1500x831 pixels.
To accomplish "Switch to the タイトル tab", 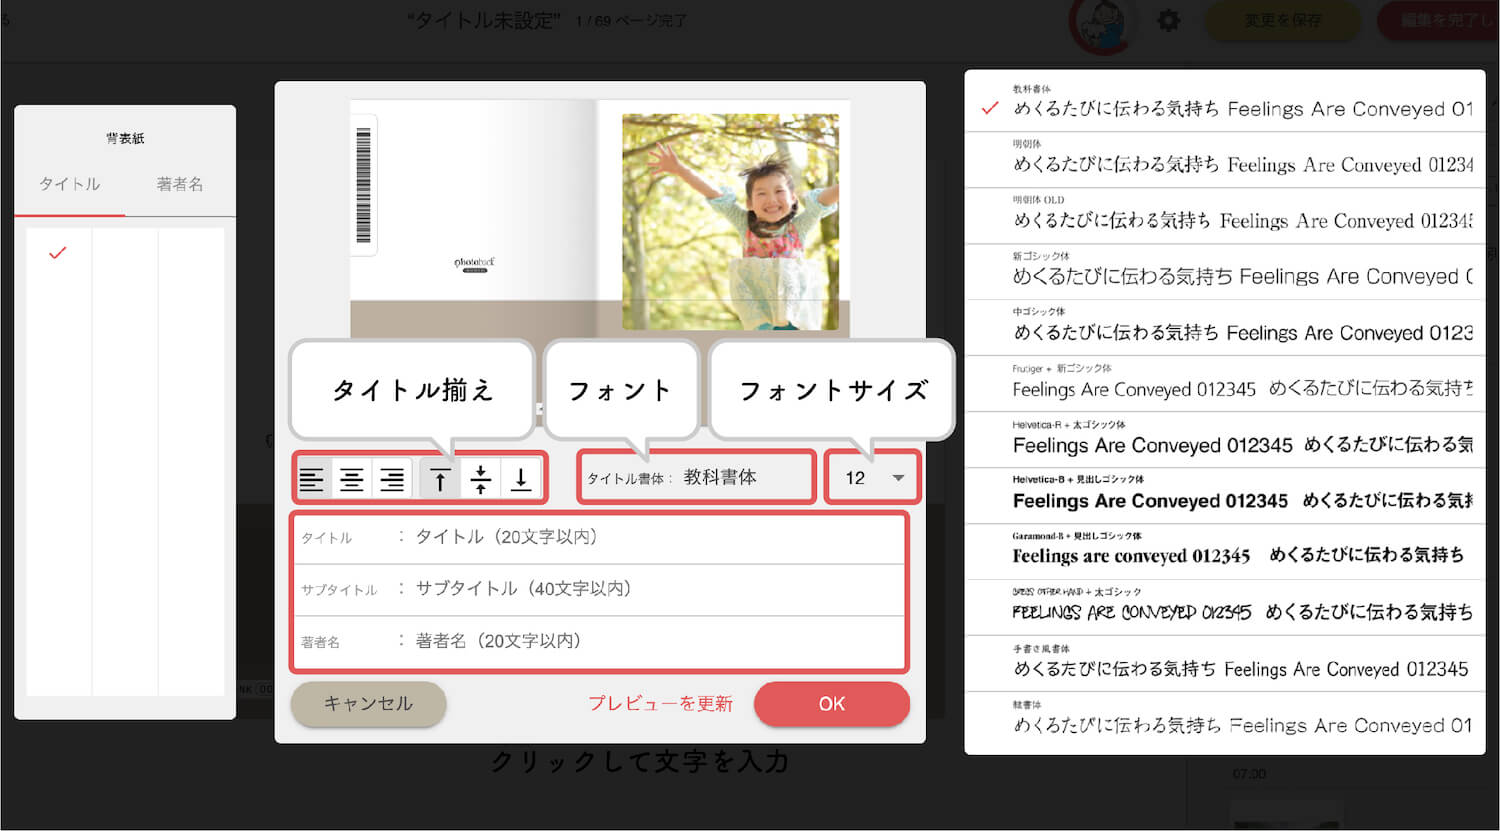I will click(x=69, y=184).
